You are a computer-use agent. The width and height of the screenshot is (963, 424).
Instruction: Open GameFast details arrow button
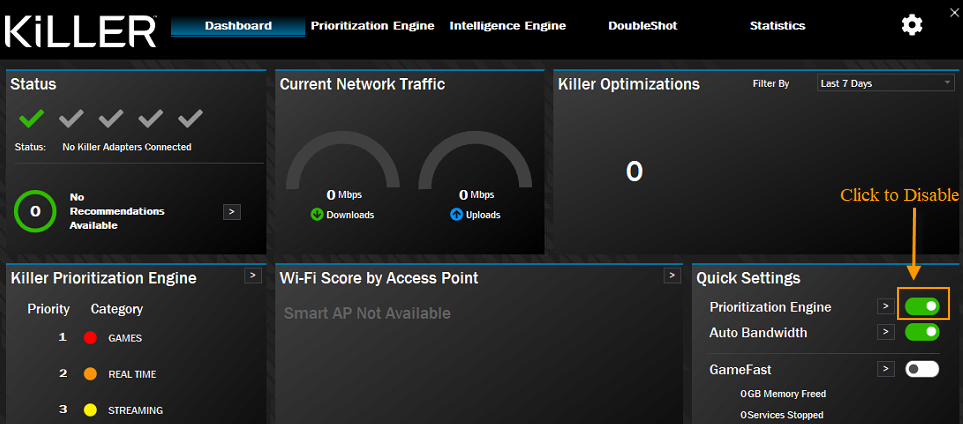click(x=885, y=369)
